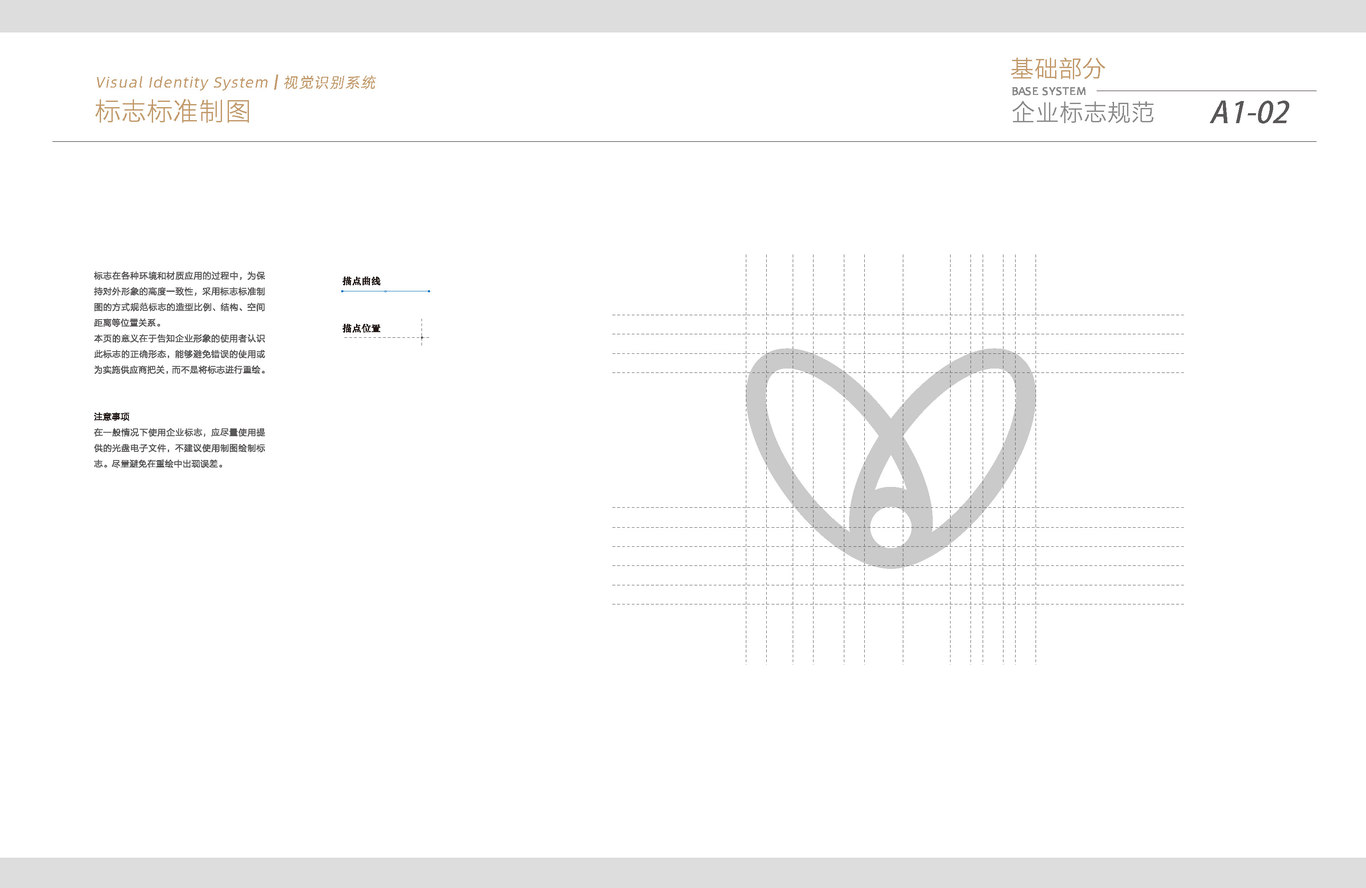The width and height of the screenshot is (1366, 888).
Task: Click the '视觉识别系统' header text
Action: pyautogui.click(x=330, y=83)
